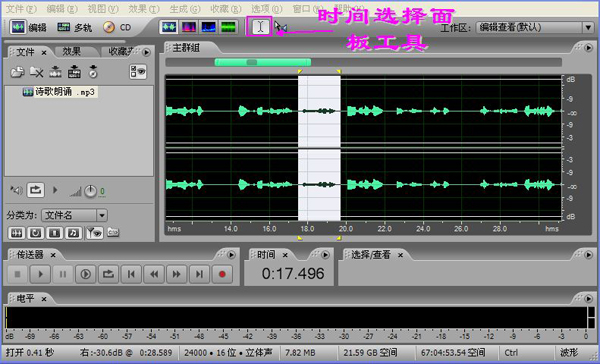Click the red record button
The height and width of the screenshot is (364, 600).
point(222,274)
